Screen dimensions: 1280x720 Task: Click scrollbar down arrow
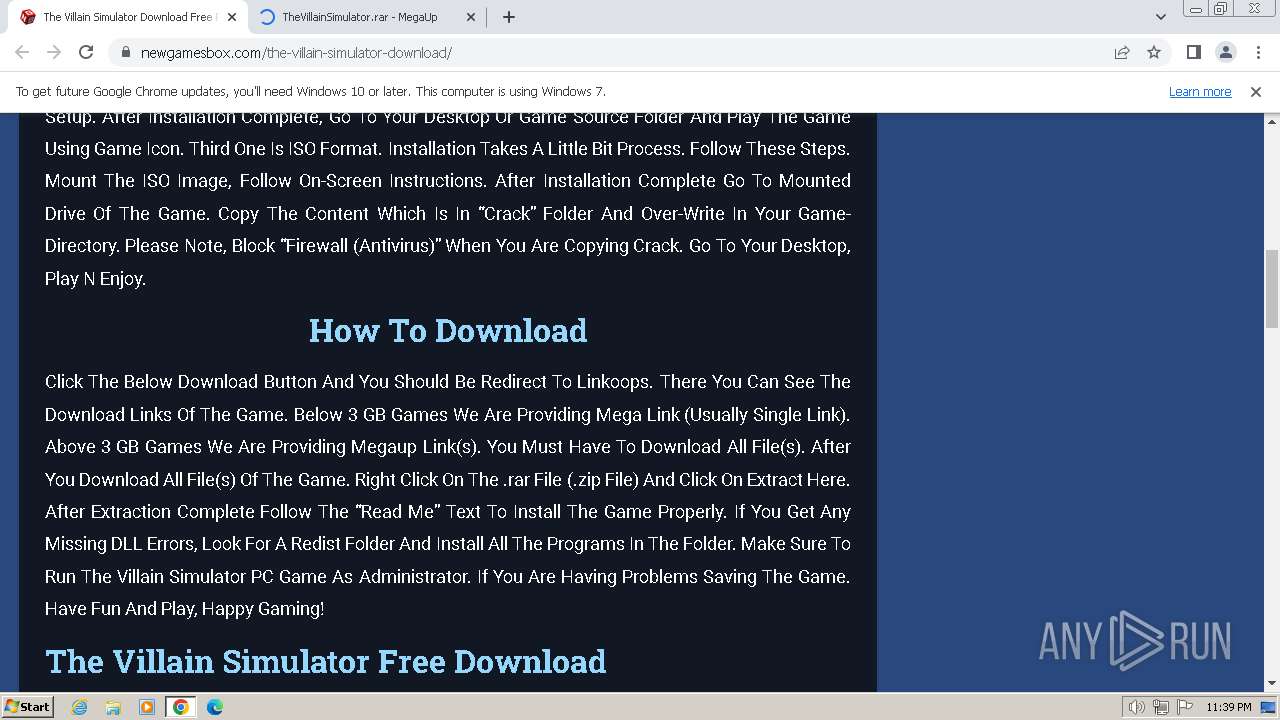[1272, 684]
